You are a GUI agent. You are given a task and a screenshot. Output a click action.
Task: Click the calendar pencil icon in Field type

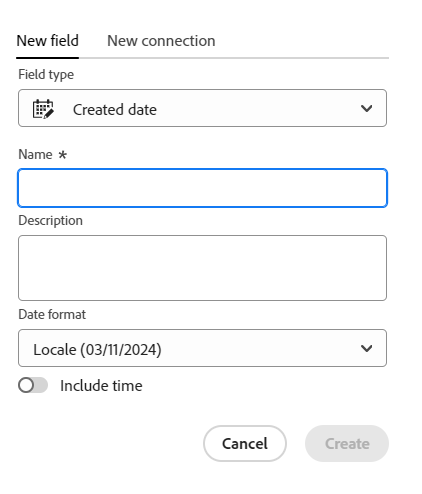[43, 109]
